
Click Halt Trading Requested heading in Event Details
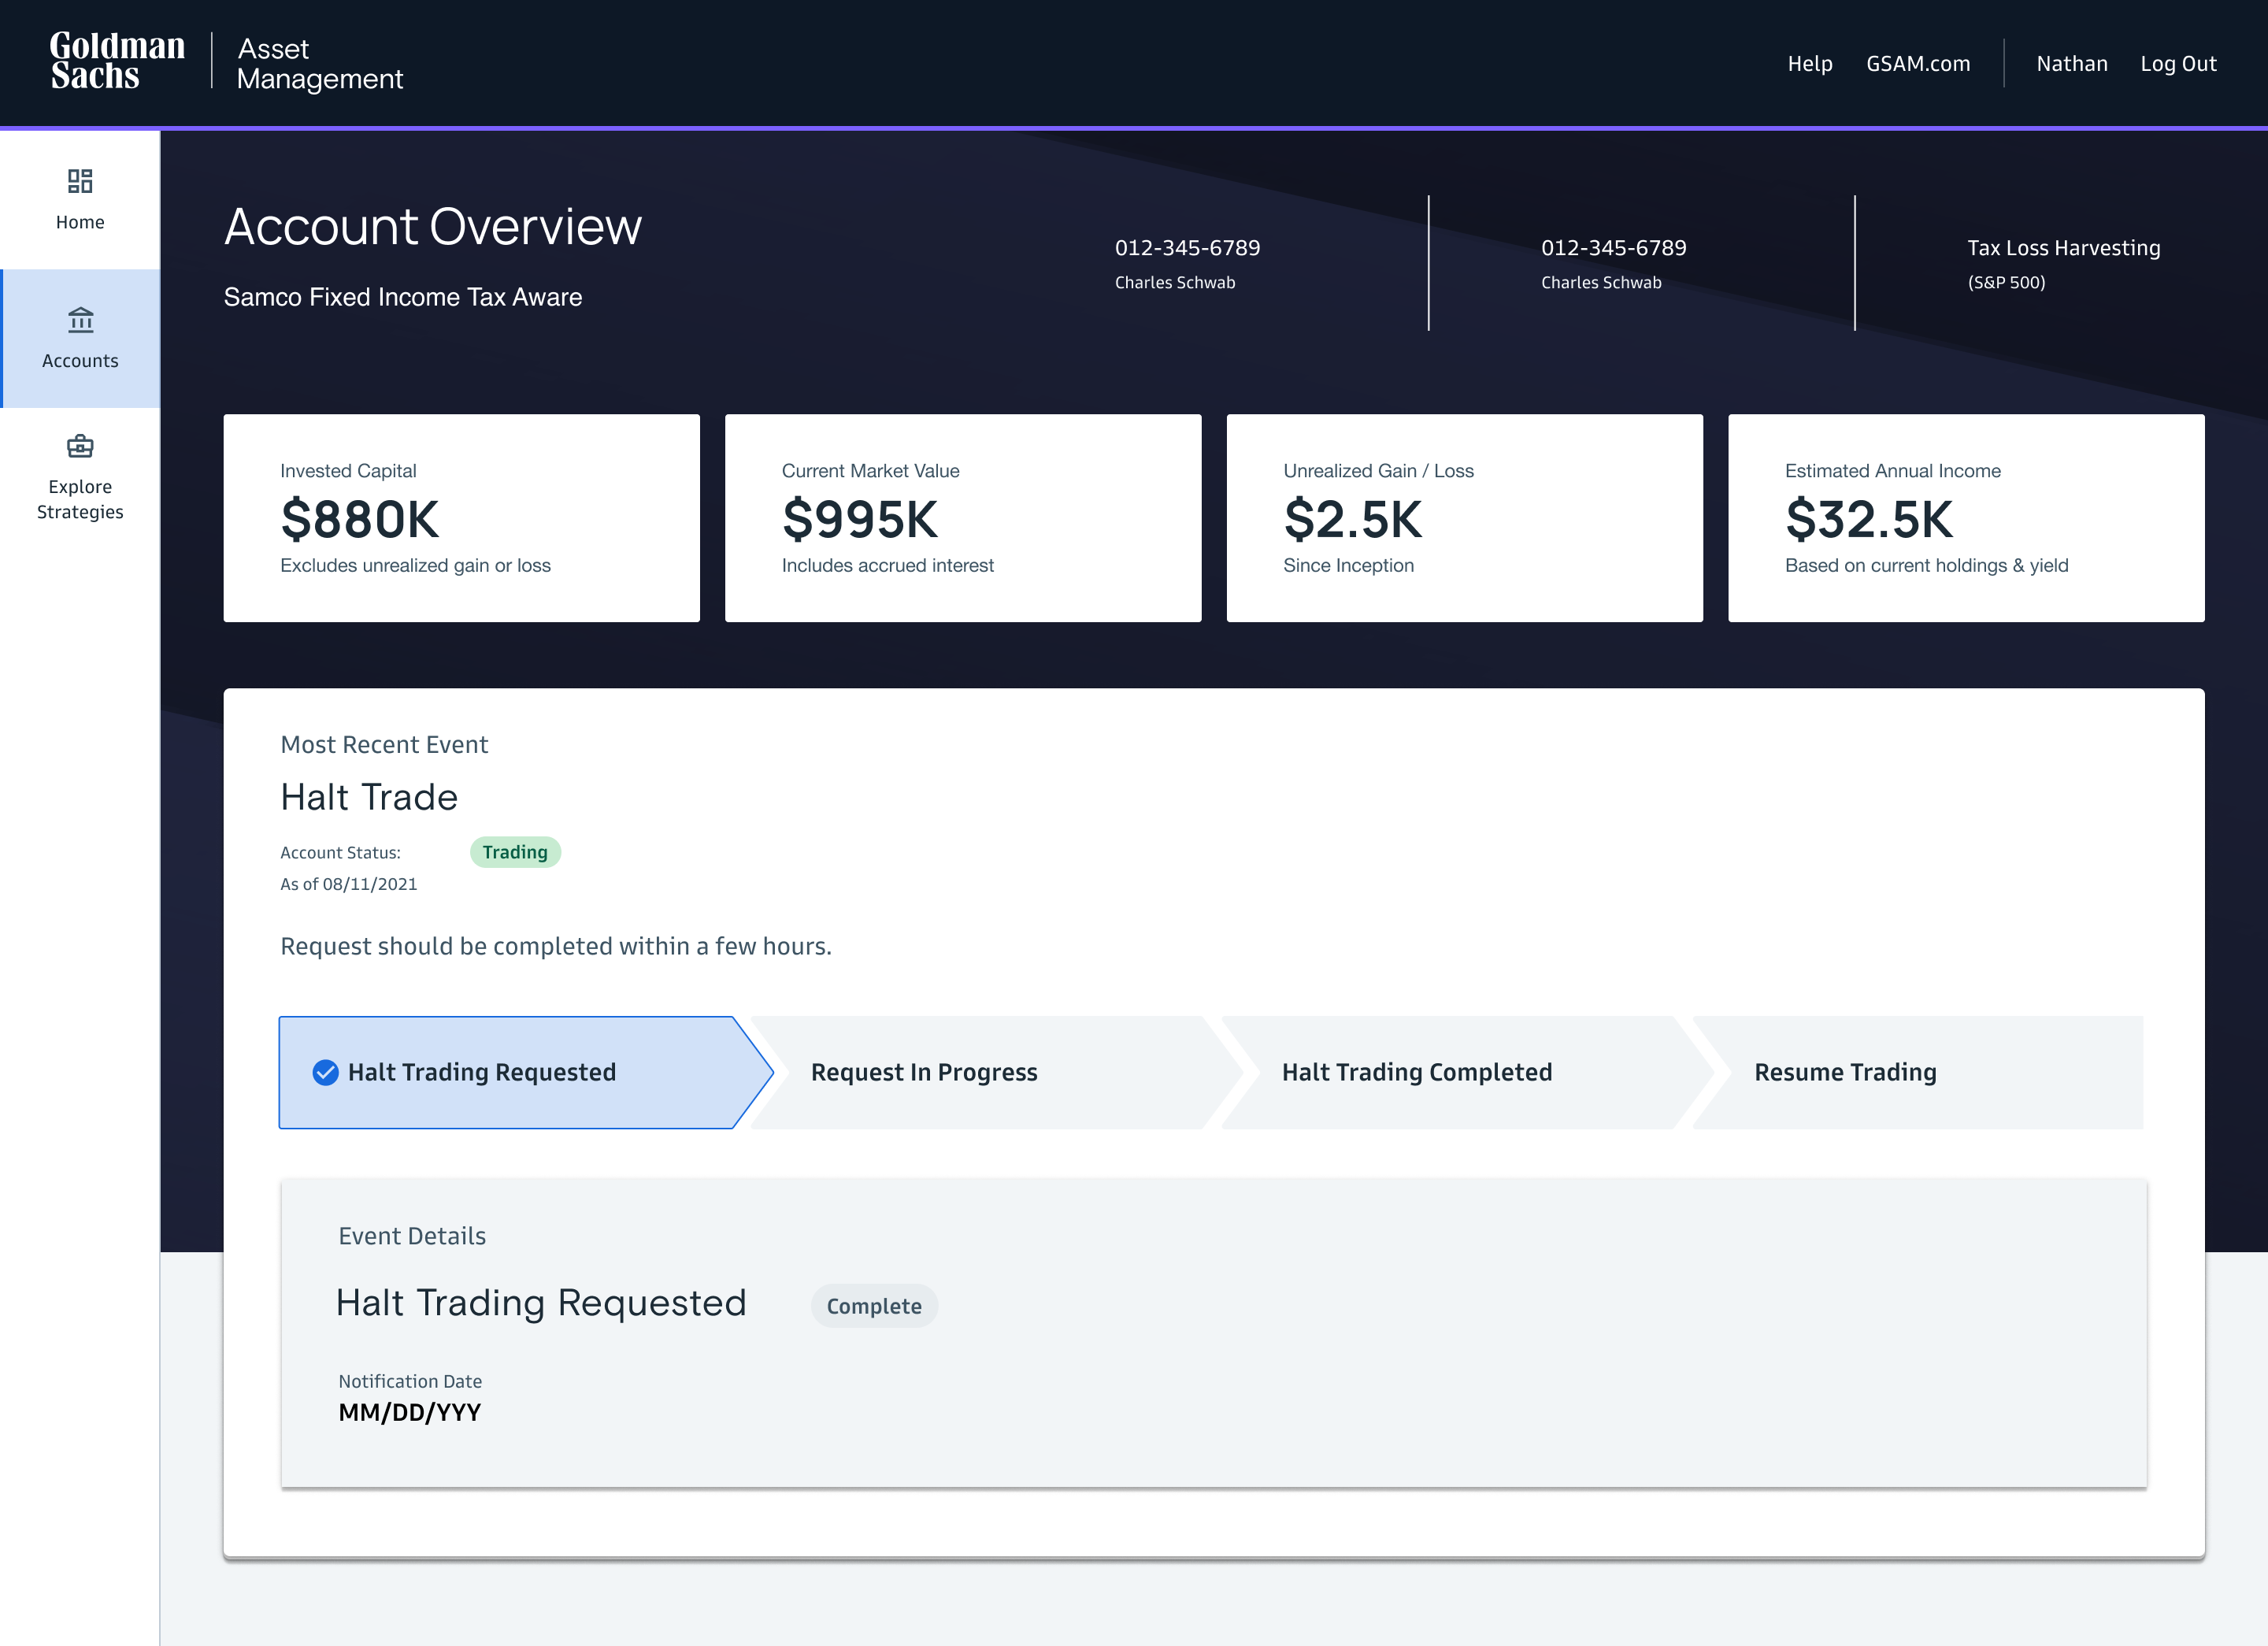(541, 1303)
